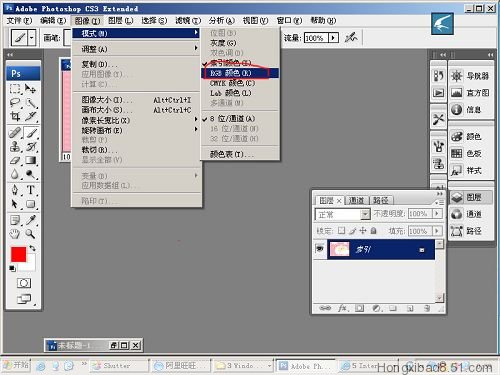
Task: Select the Gradient tool
Action: (x=31, y=160)
